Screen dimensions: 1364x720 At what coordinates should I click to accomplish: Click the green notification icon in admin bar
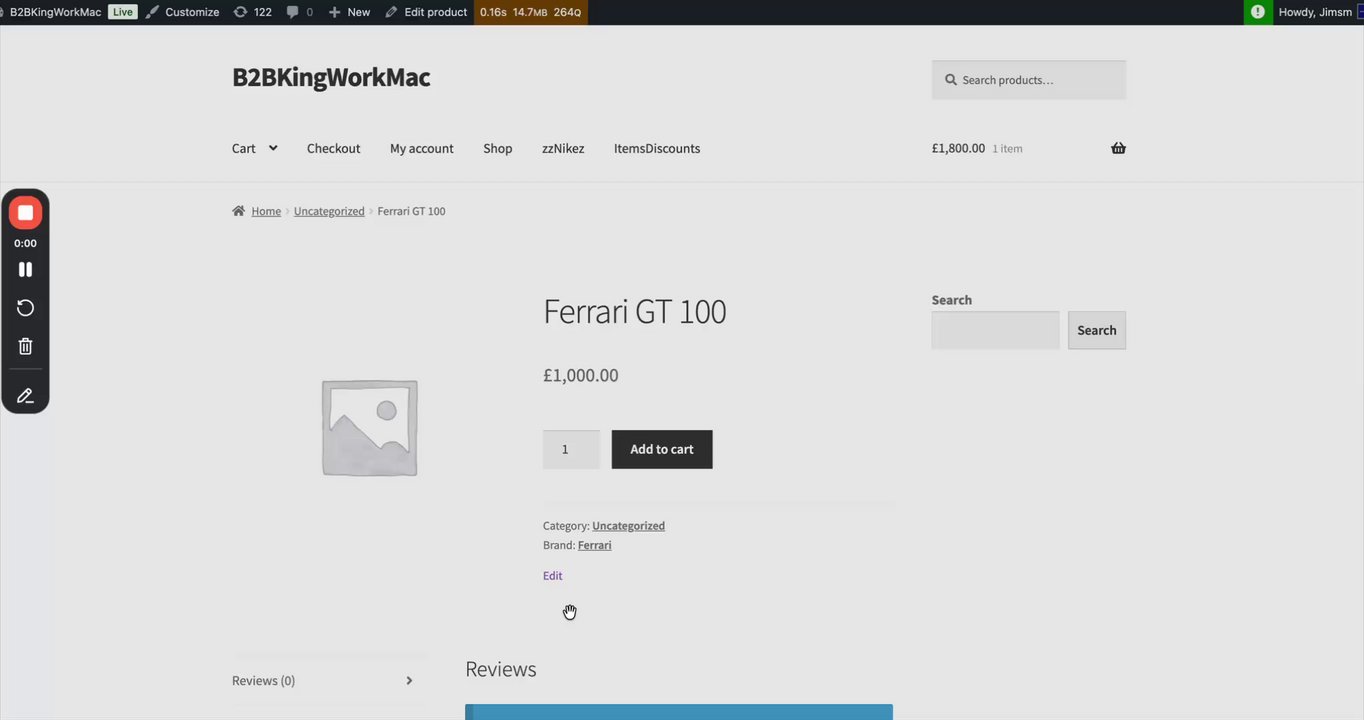tap(1258, 12)
